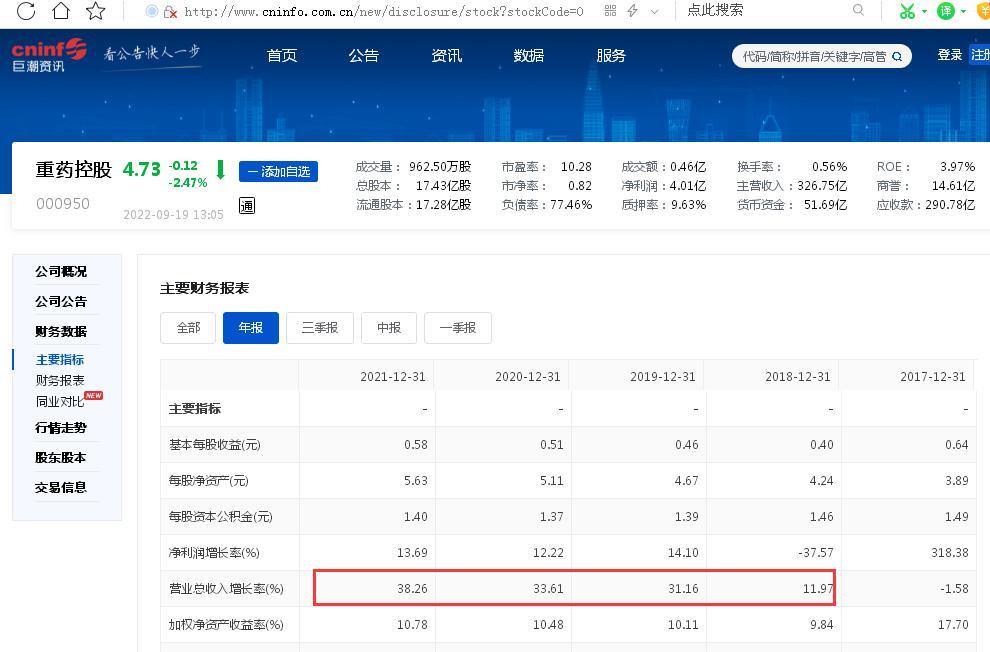Screen dimensions: 990x652
Task: Switch to the 全部 report tab
Action: point(188,328)
